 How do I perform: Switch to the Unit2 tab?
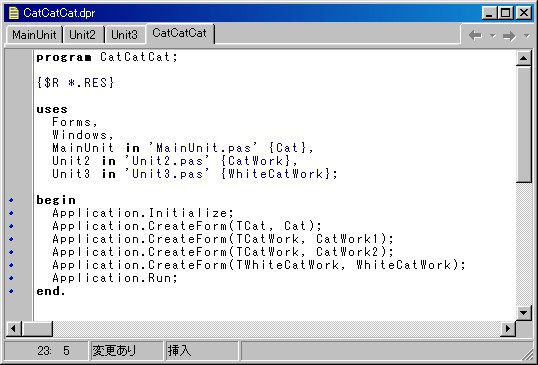[83, 35]
